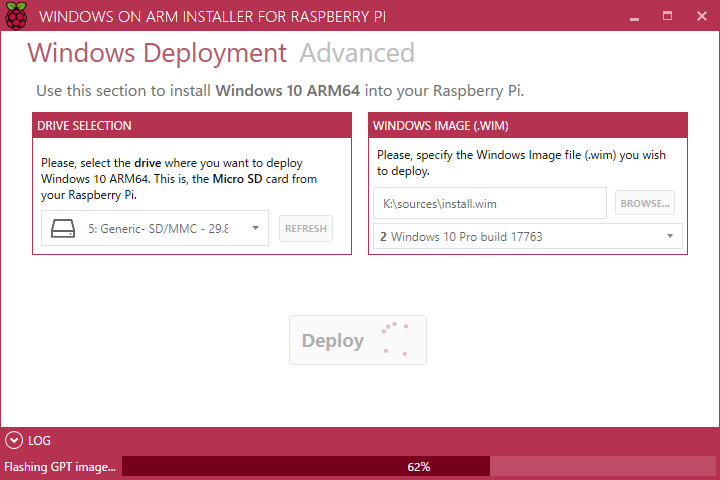Image resolution: width=720 pixels, height=480 pixels.
Task: Click the DRIVE SELECTION panel header
Action: [x=192, y=125]
